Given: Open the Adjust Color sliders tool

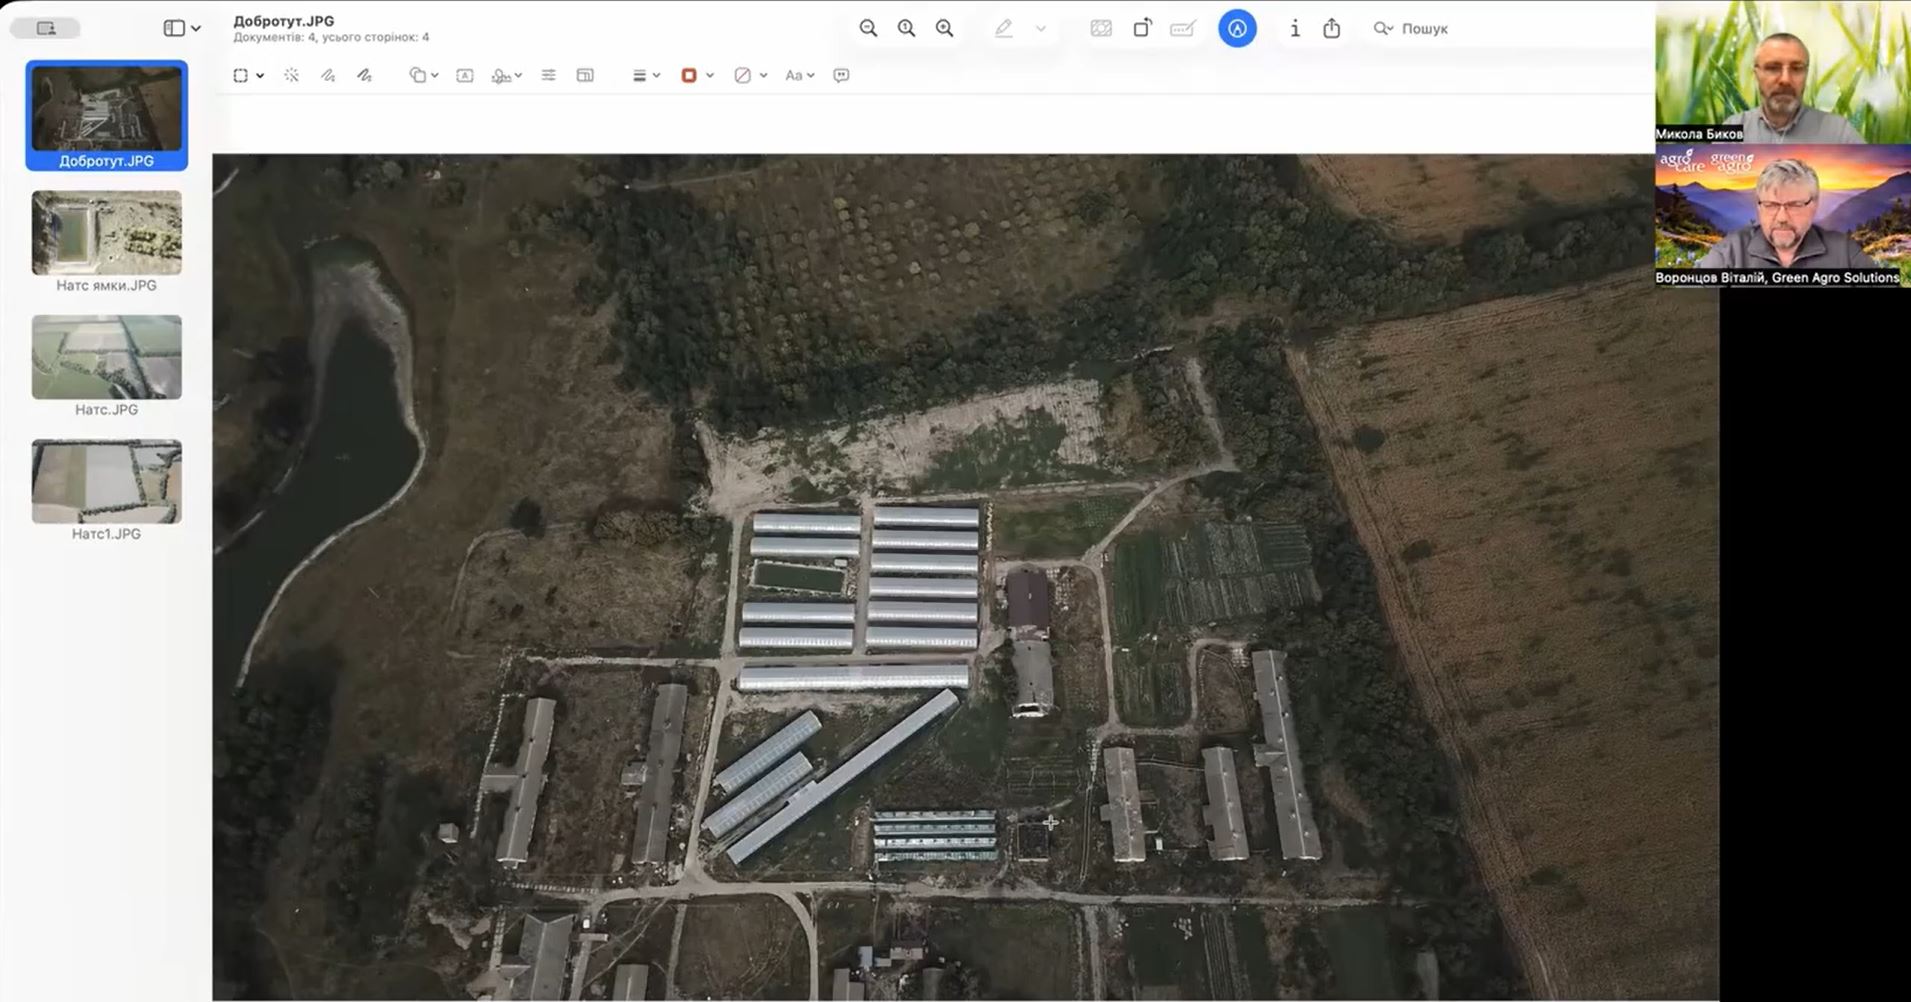Looking at the screenshot, I should tap(548, 75).
